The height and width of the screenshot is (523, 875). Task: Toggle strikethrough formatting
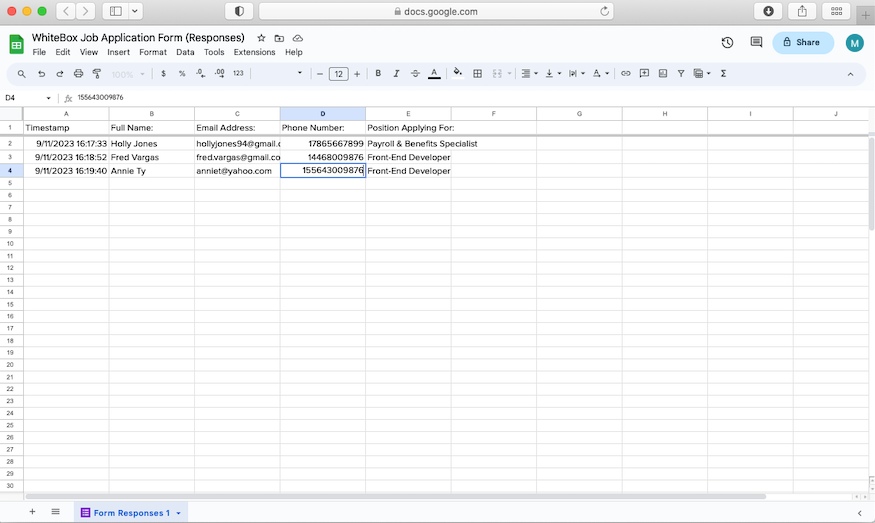pos(415,74)
